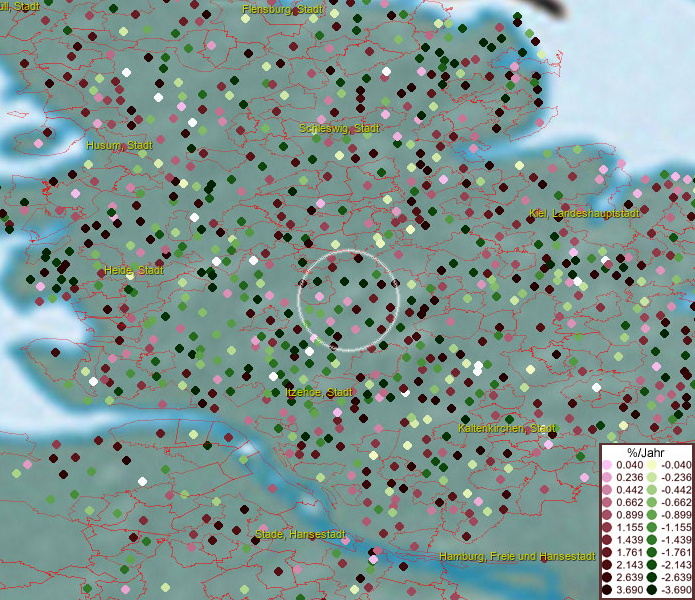Click the Kiel, Landeshauptstadt map label
Image resolution: width=695 pixels, height=600 pixels.
click(x=584, y=213)
